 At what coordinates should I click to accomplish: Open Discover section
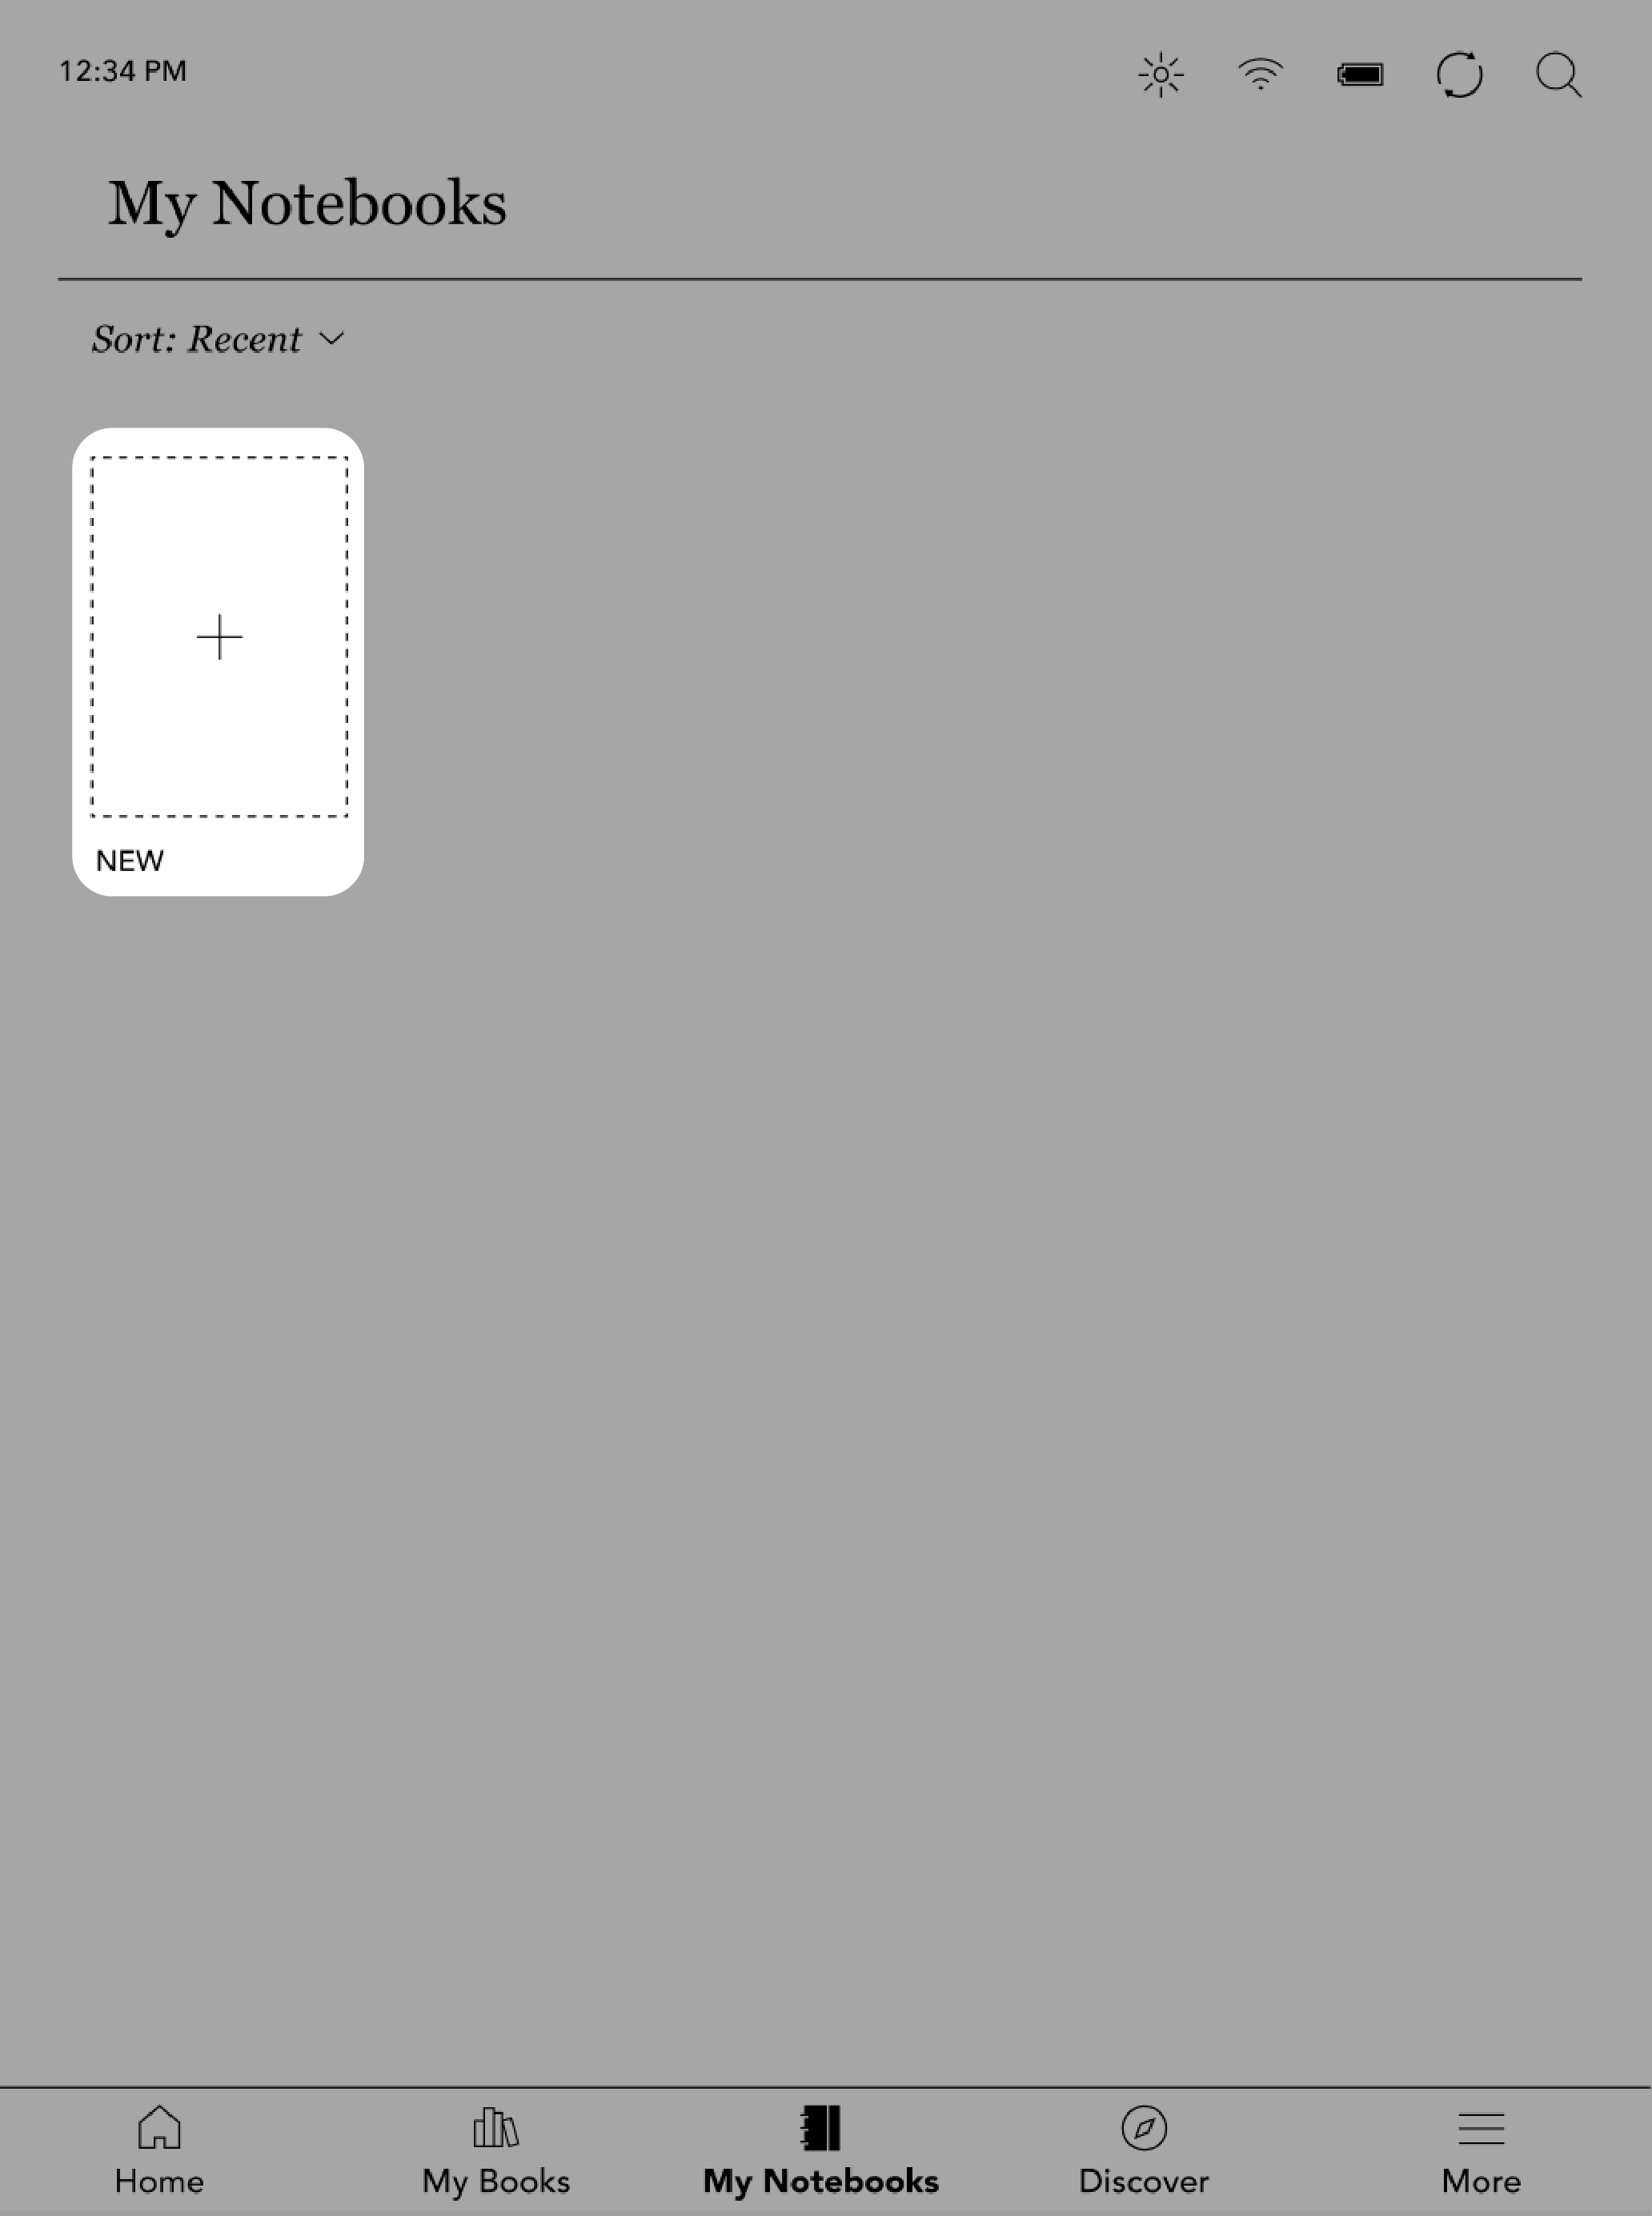(1144, 2150)
